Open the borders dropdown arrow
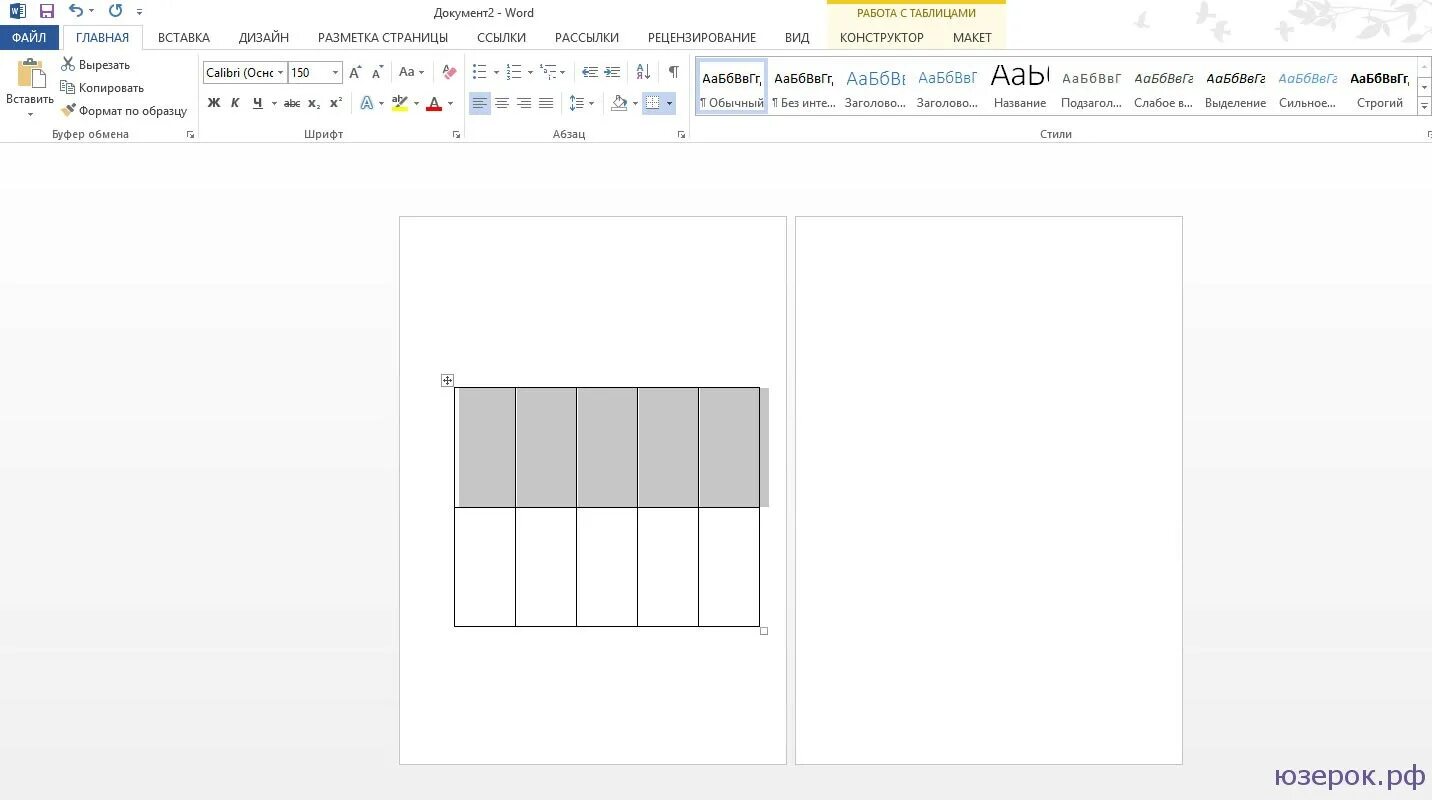This screenshot has width=1432, height=800. point(669,103)
